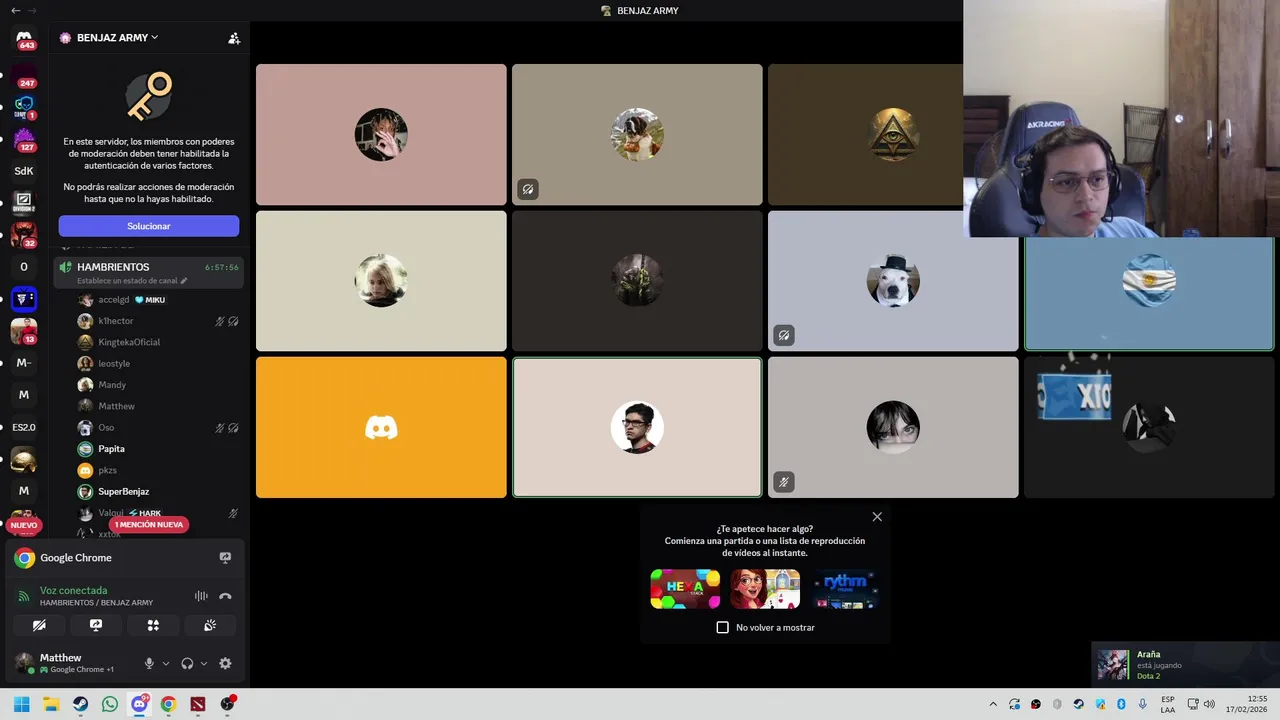Open the SdK server in sidebar
Screen dimensions: 1280x720
(x=24, y=171)
